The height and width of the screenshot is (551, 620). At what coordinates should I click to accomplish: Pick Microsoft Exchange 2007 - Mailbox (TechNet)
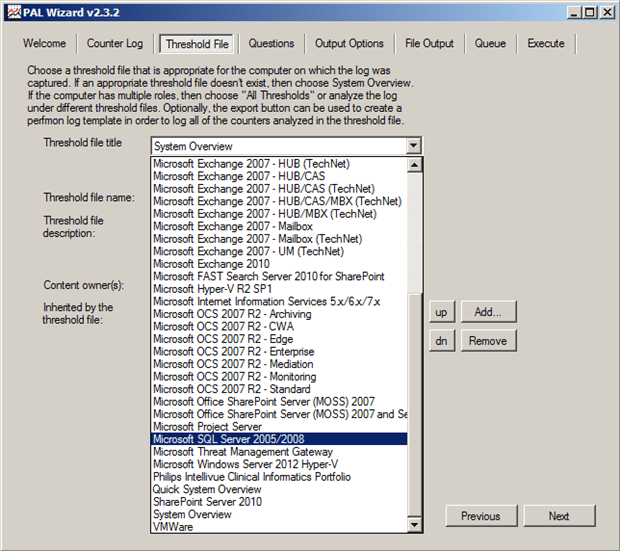click(279, 239)
